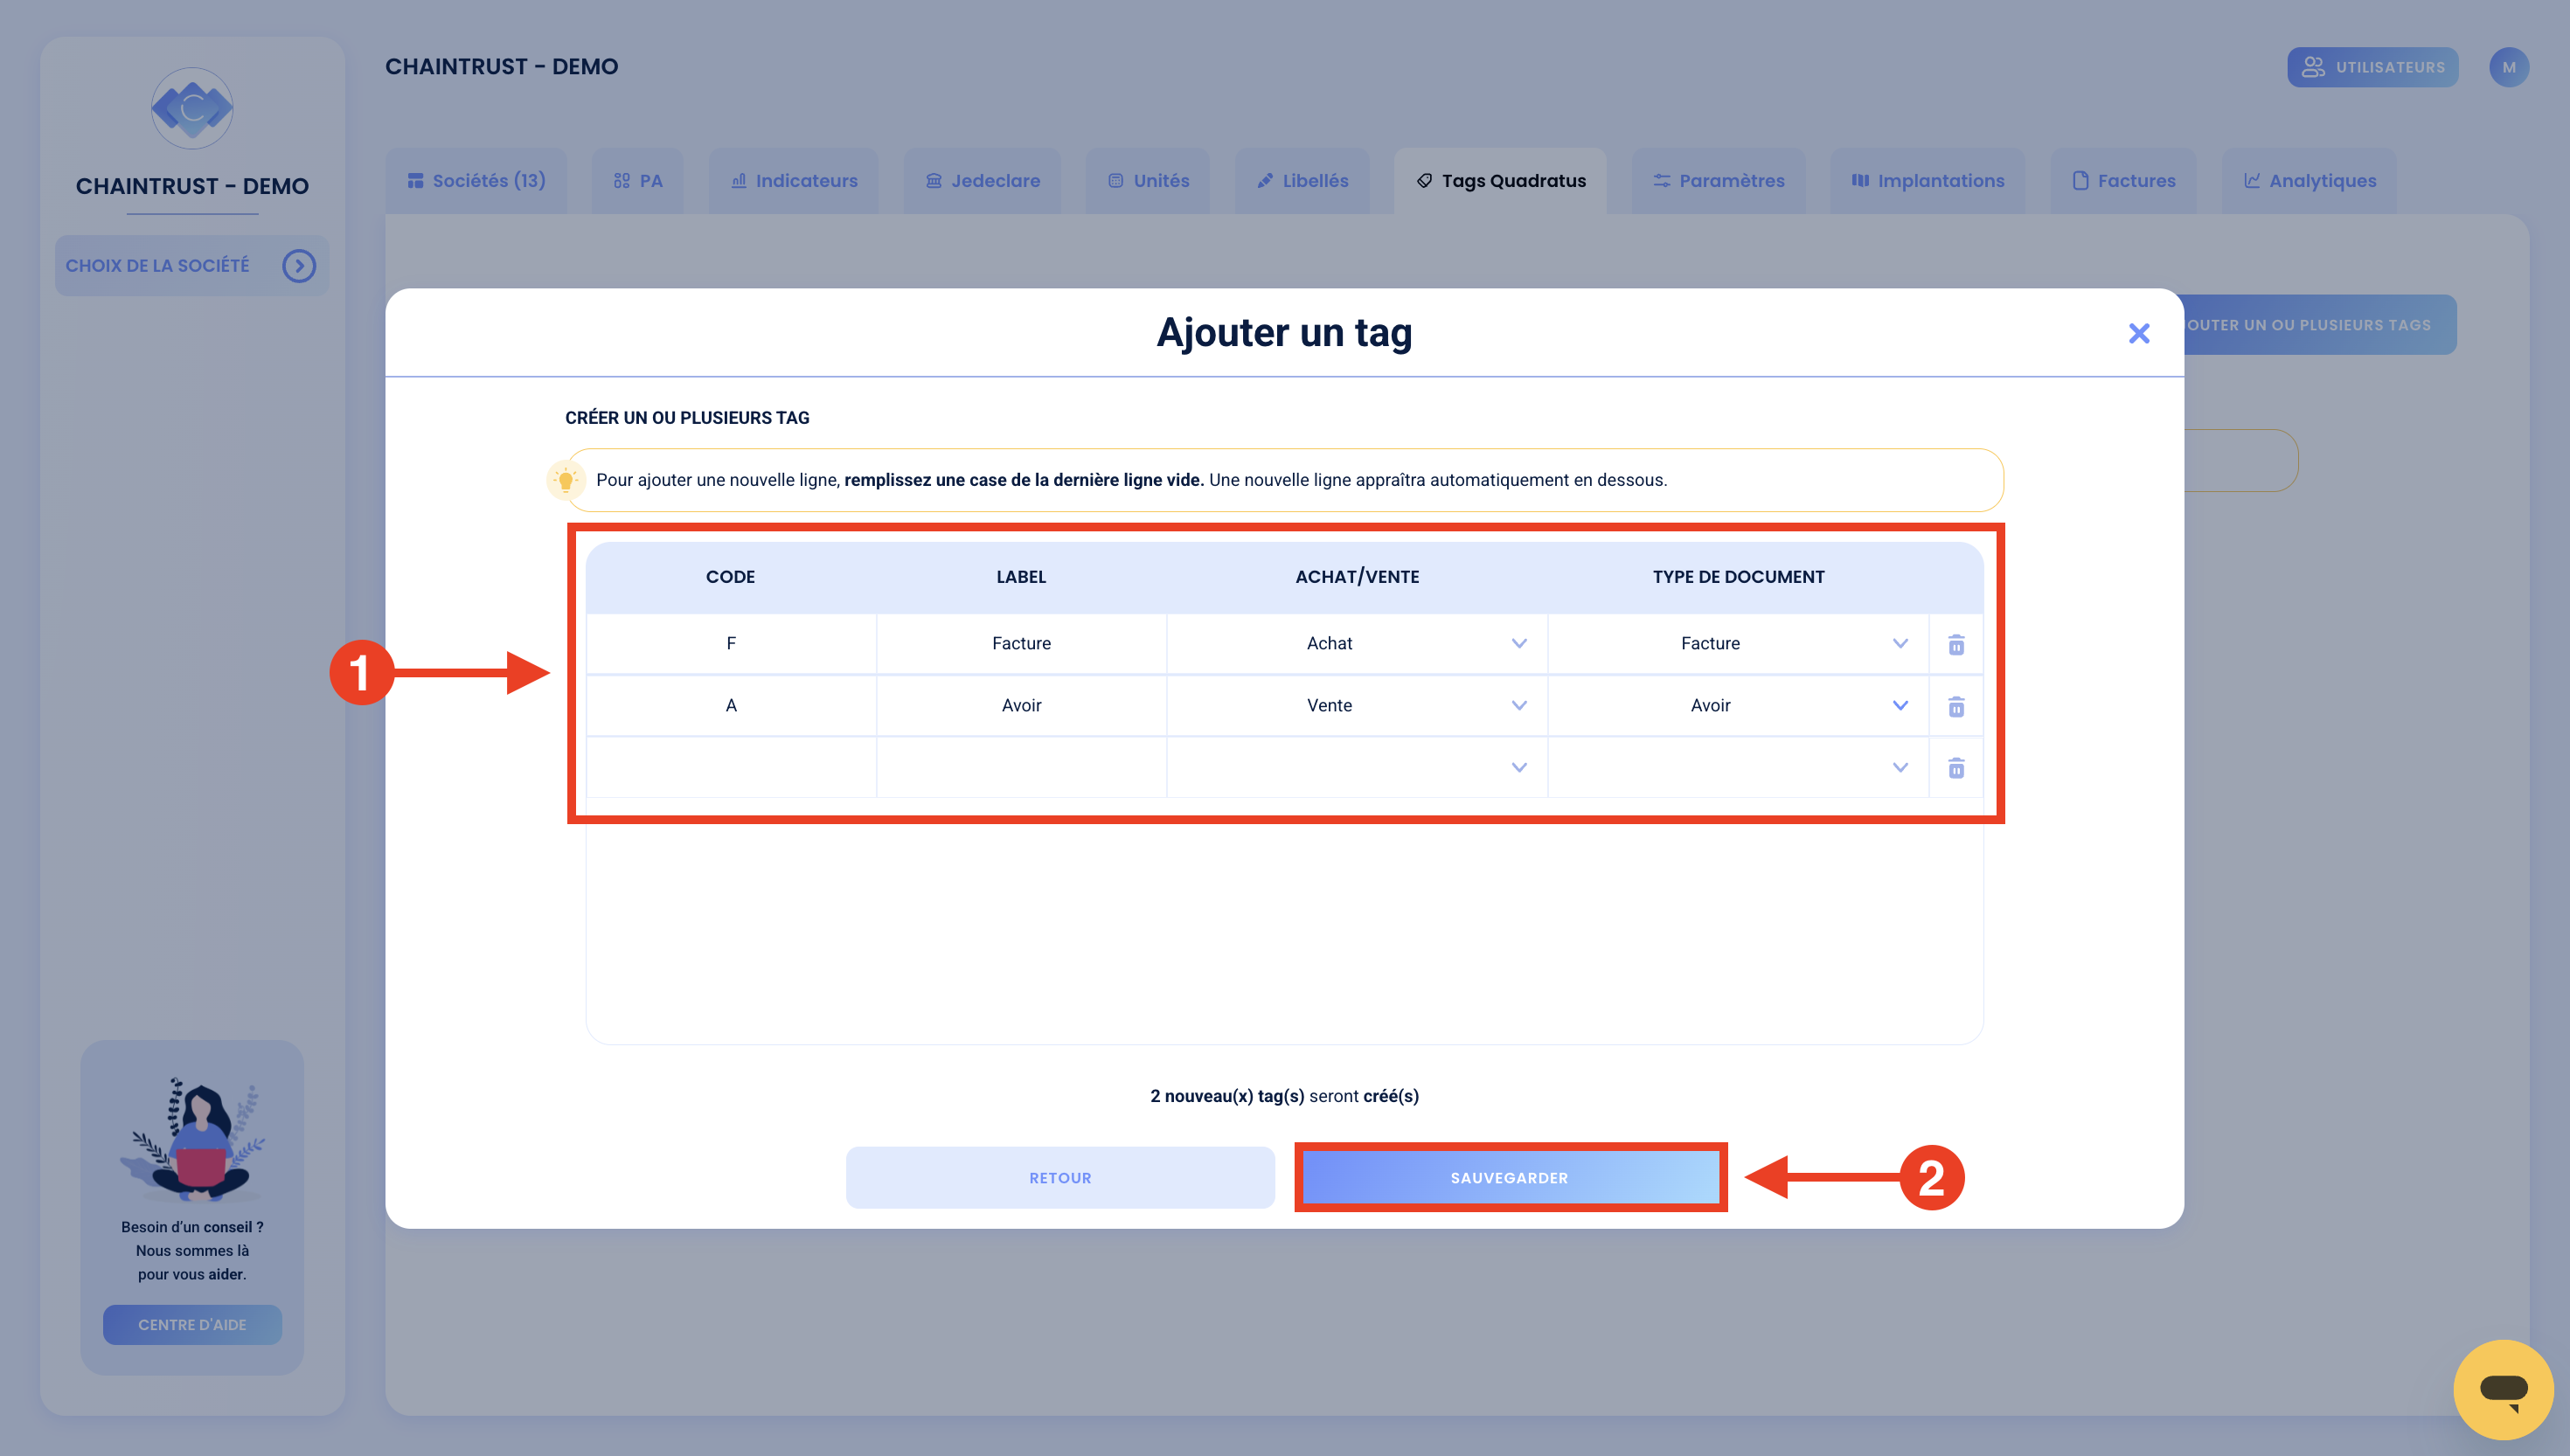The width and height of the screenshot is (2570, 1456).
Task: Open the M user avatar menu
Action: click(x=2508, y=67)
